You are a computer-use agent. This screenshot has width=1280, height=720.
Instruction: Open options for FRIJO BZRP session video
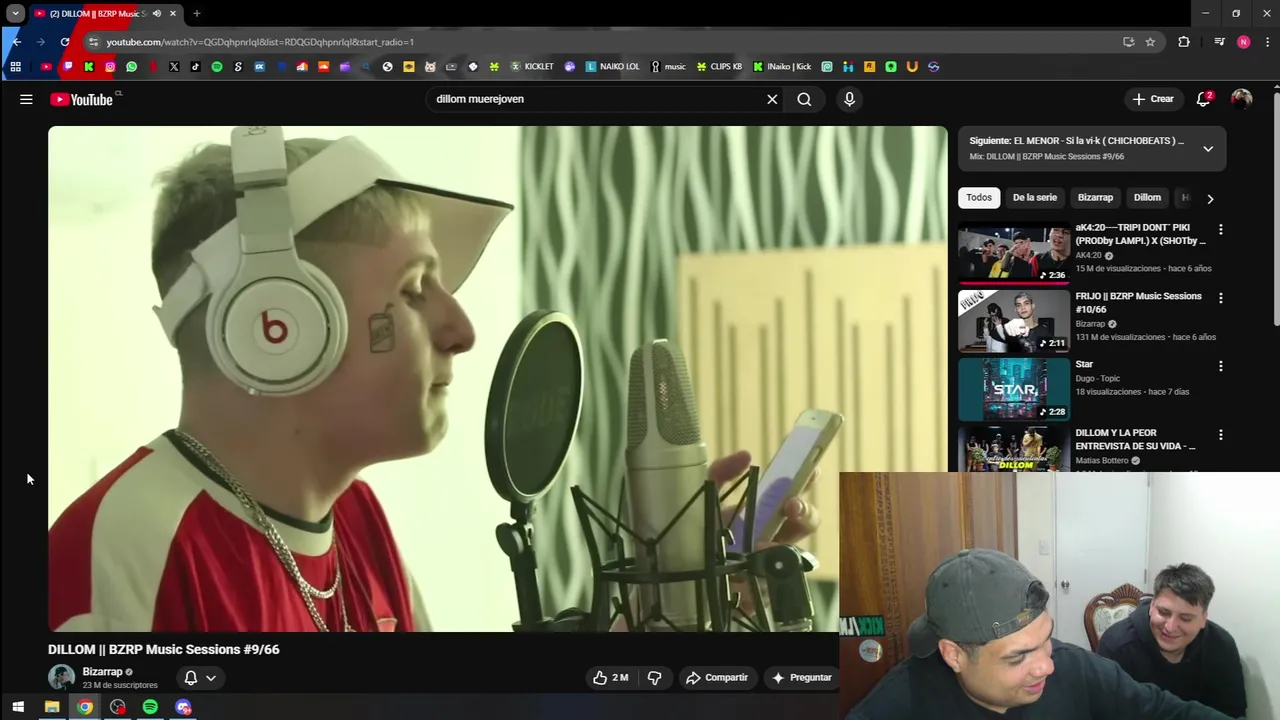[x=1220, y=298]
